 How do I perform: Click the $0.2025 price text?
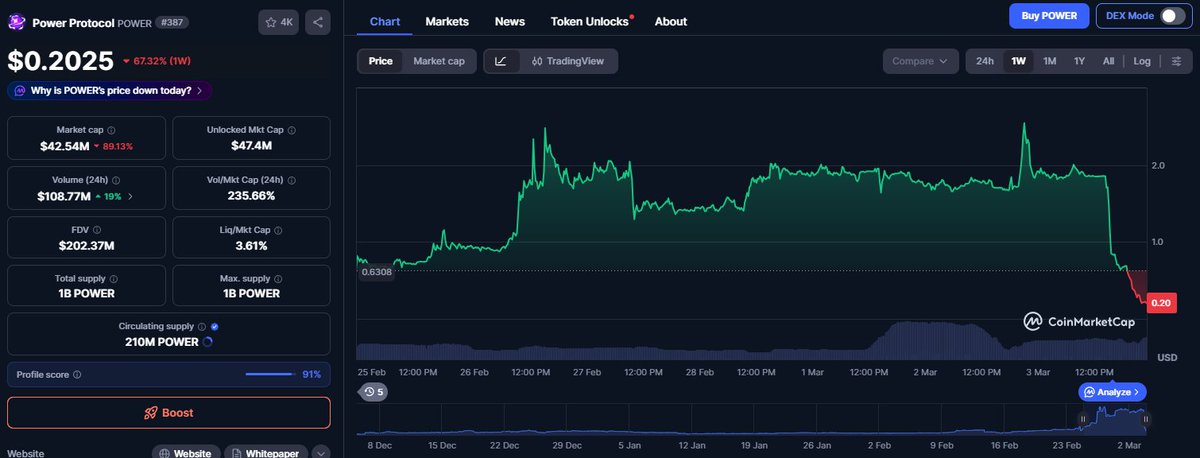click(x=61, y=61)
